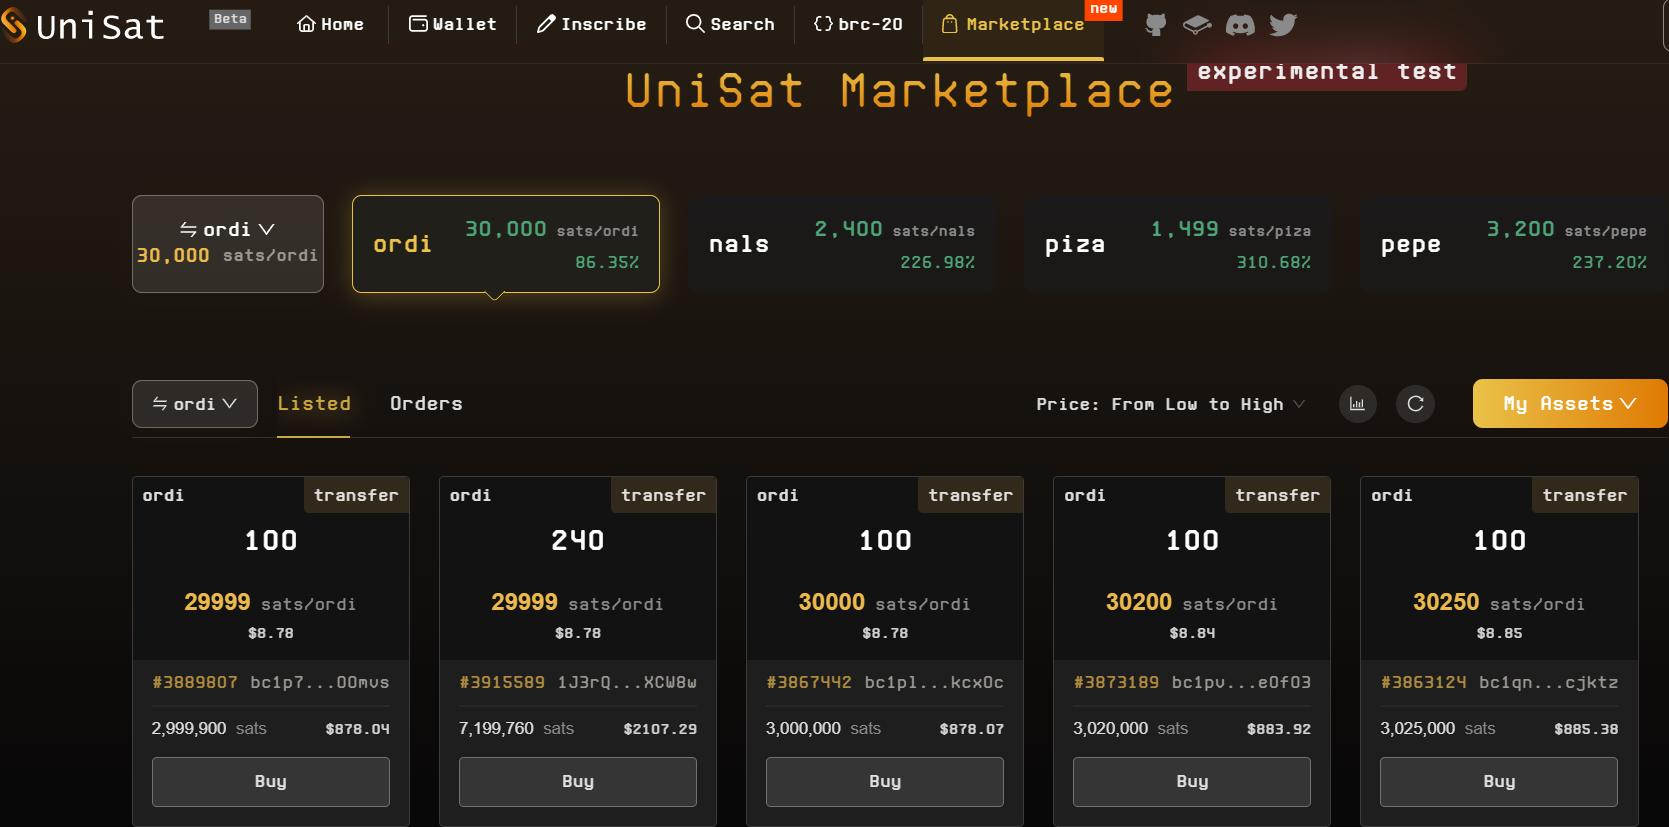1669x827 pixels.
Task: Open inscription #3867442 link
Action: tap(808, 682)
